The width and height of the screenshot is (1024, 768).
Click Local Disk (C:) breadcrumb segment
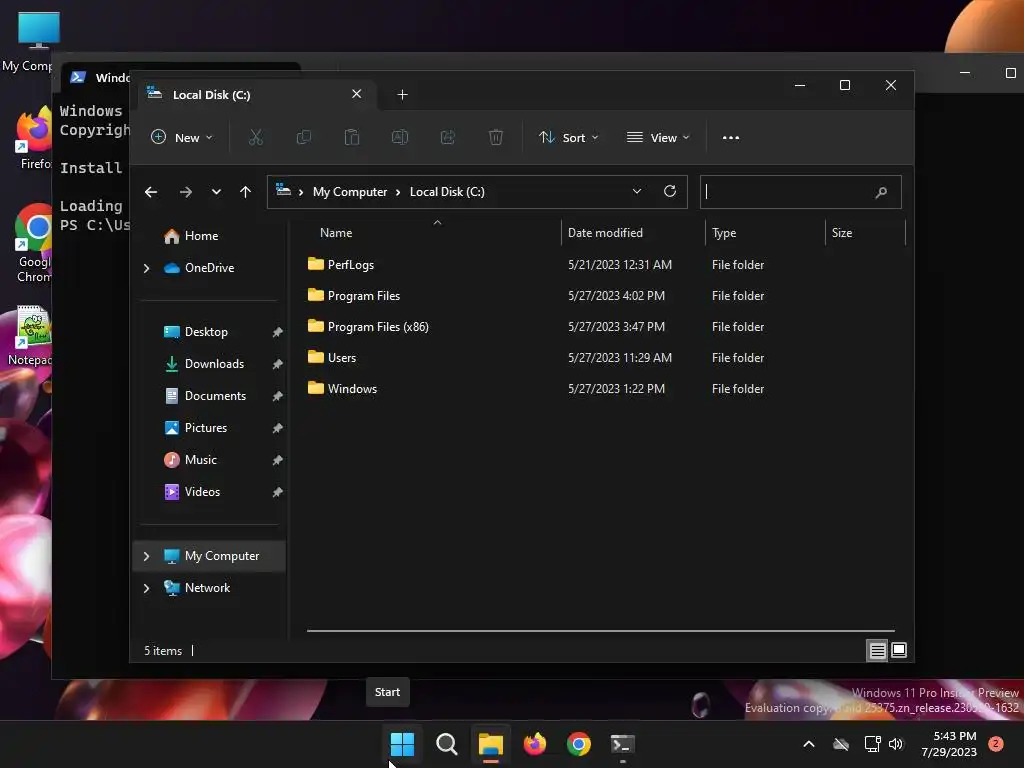click(447, 192)
